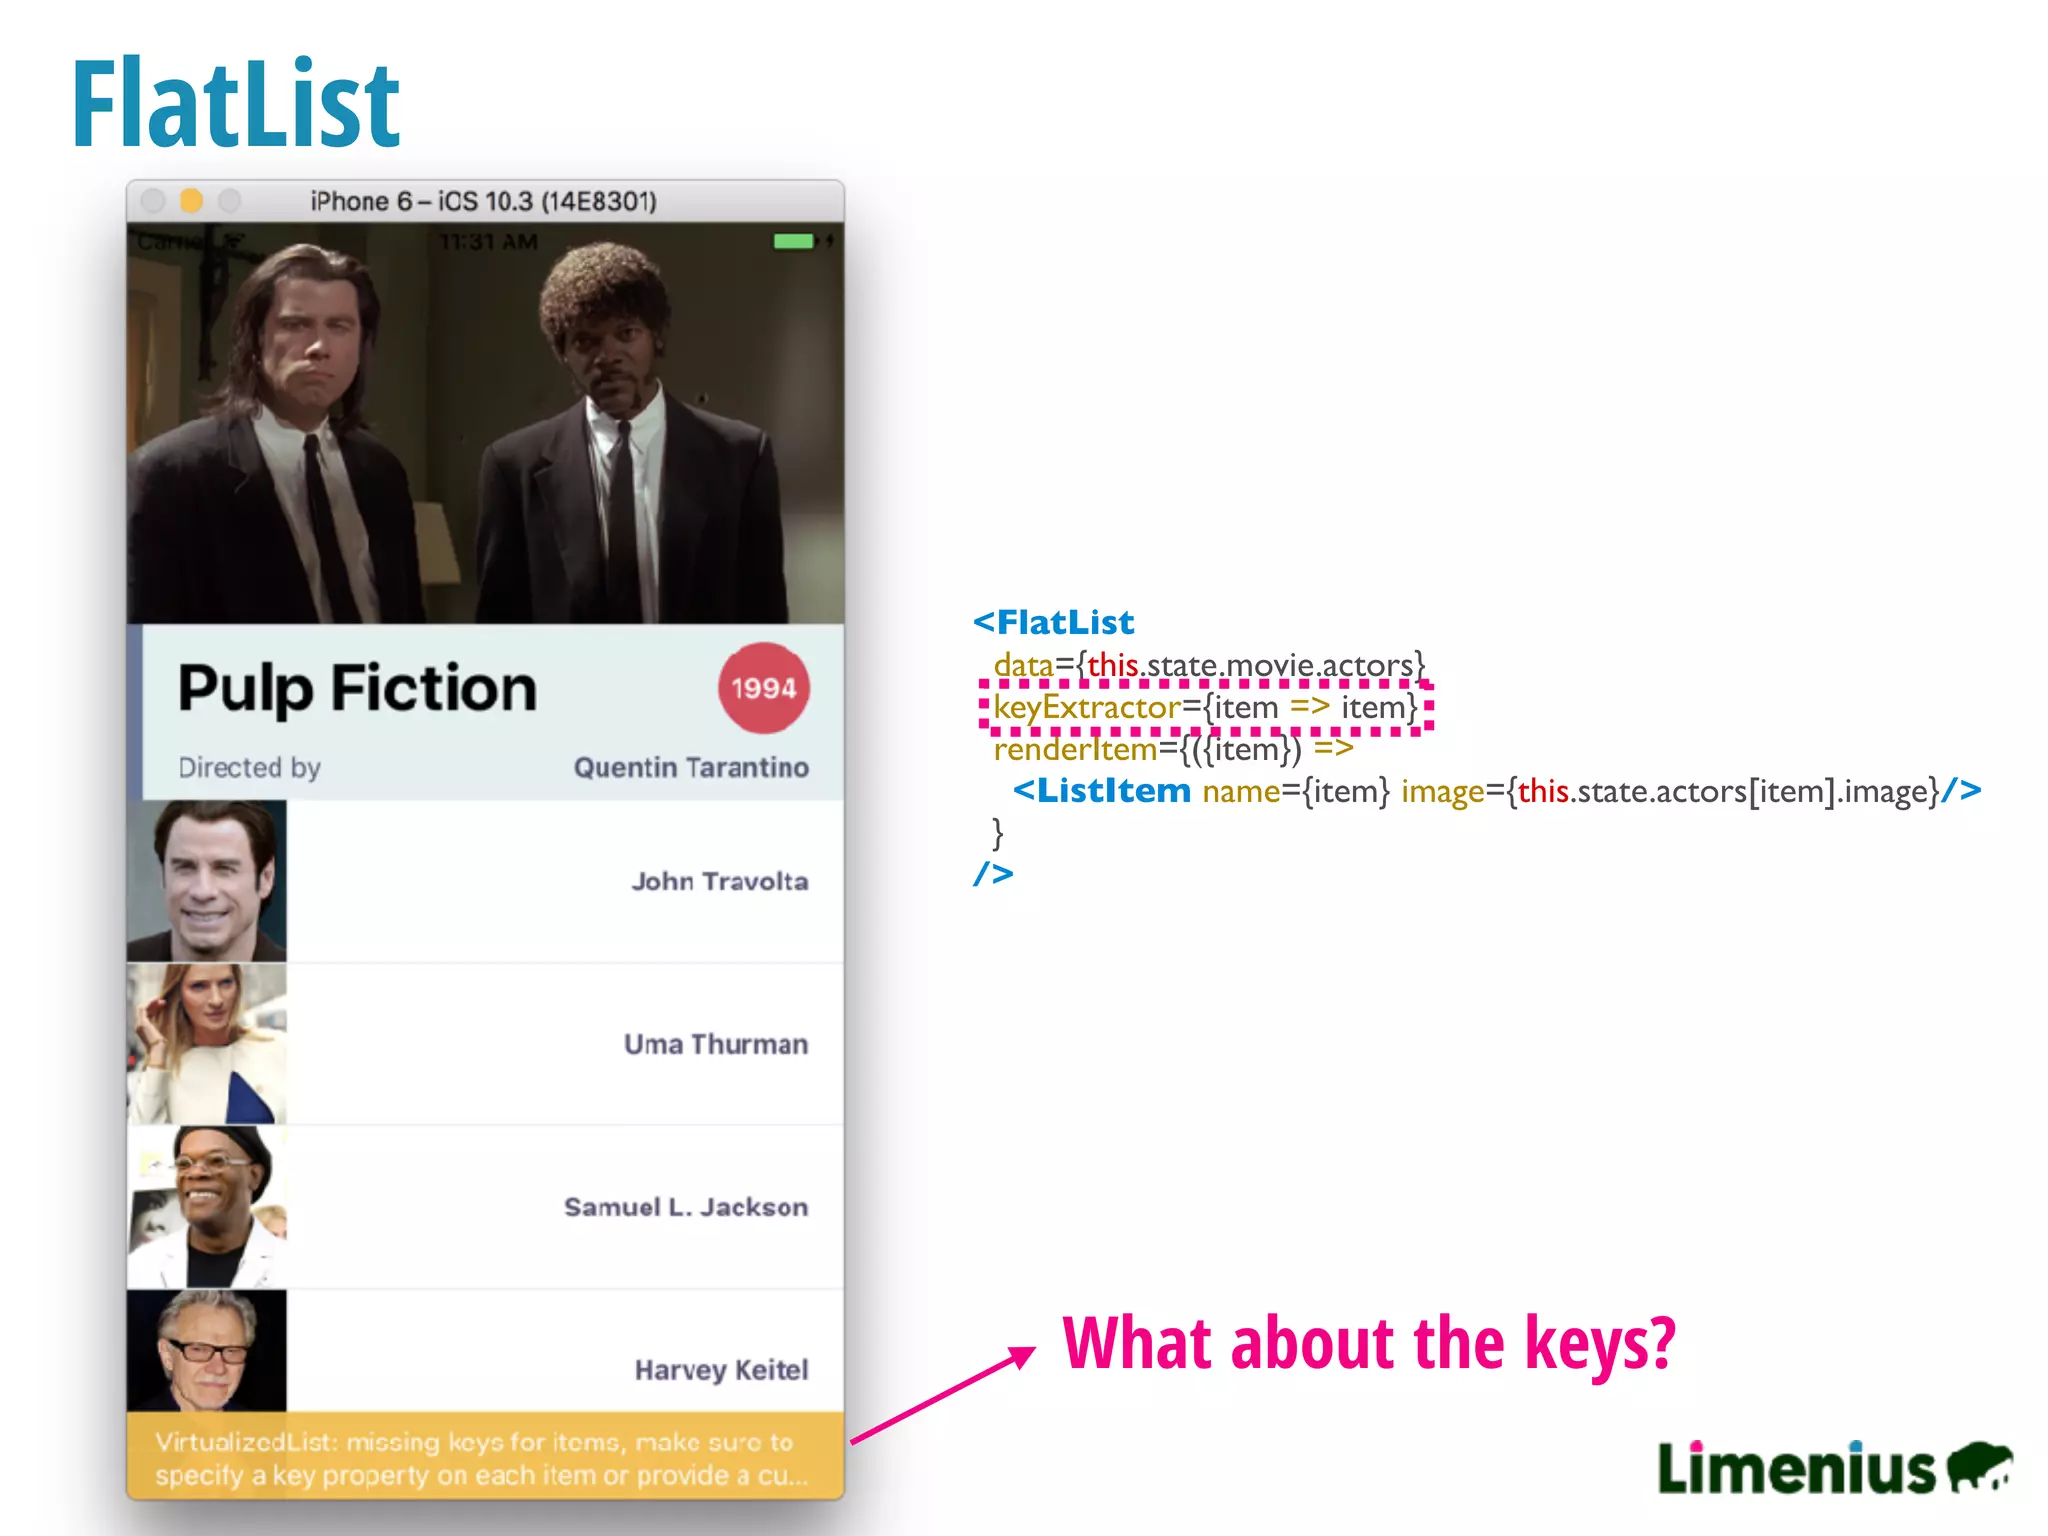Click the Pulp Fiction movie title
The height and width of the screenshot is (1536, 2048).
[357, 688]
